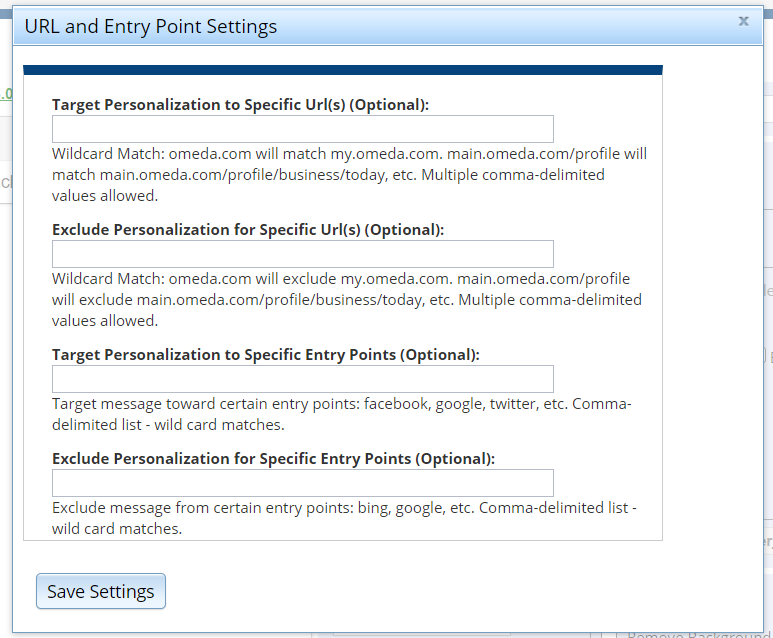Viewport: 773px width, 638px height.
Task: Click into Target Specific Entry Points input
Action: pyautogui.click(x=302, y=379)
